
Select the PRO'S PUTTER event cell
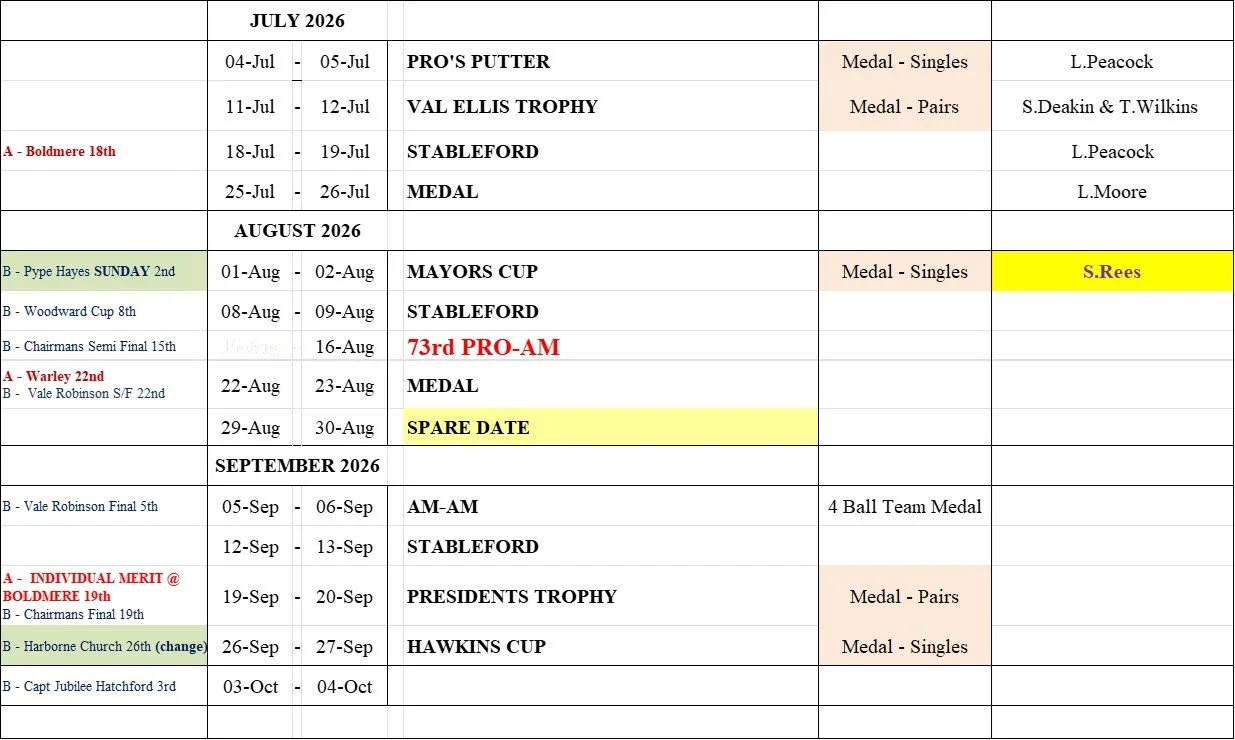(610, 61)
